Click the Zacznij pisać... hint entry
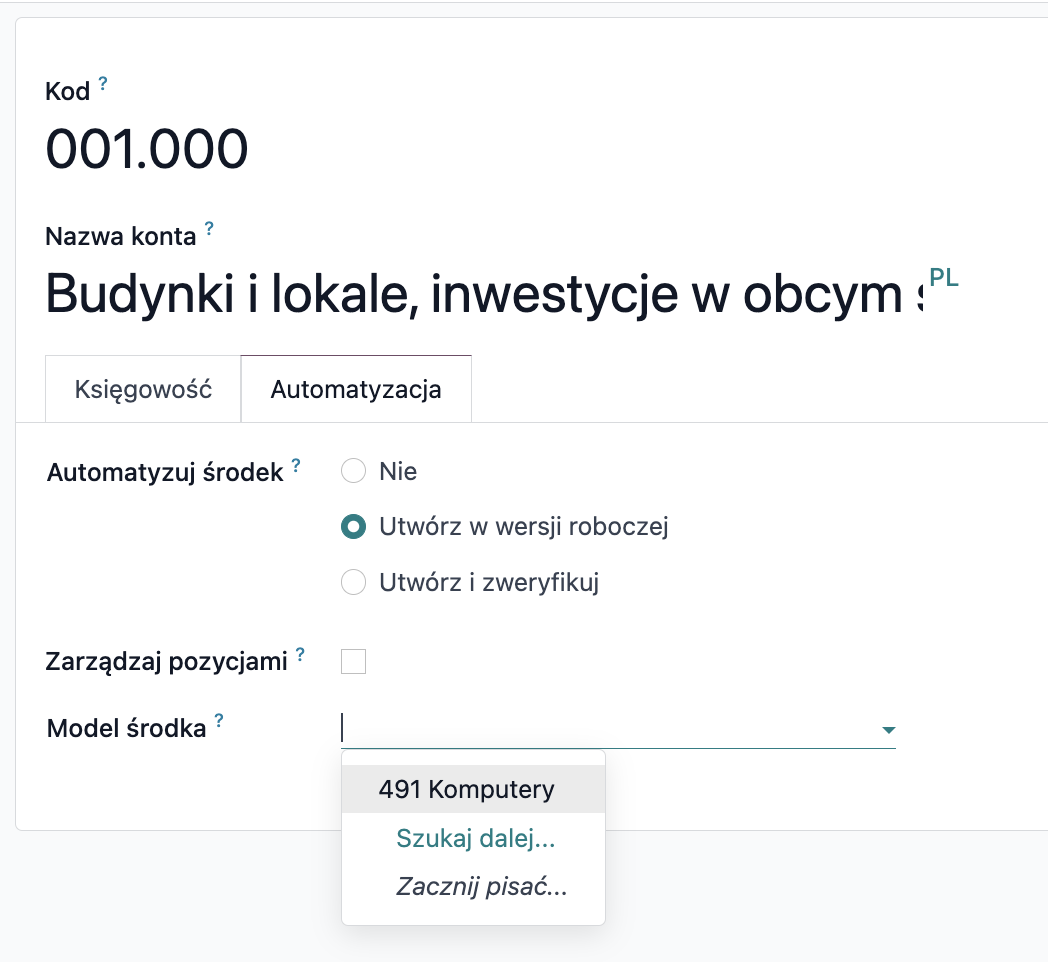The height and width of the screenshot is (962, 1048). [x=481, y=886]
